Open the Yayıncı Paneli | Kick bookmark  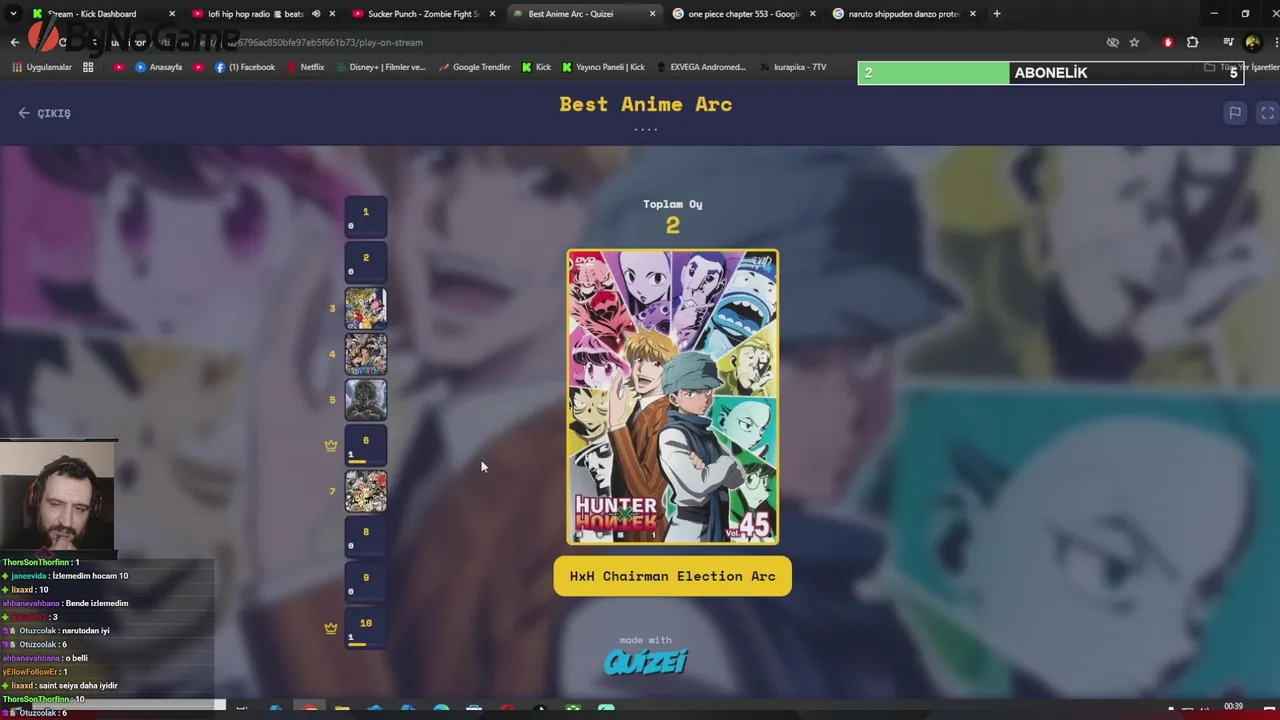tap(603, 67)
